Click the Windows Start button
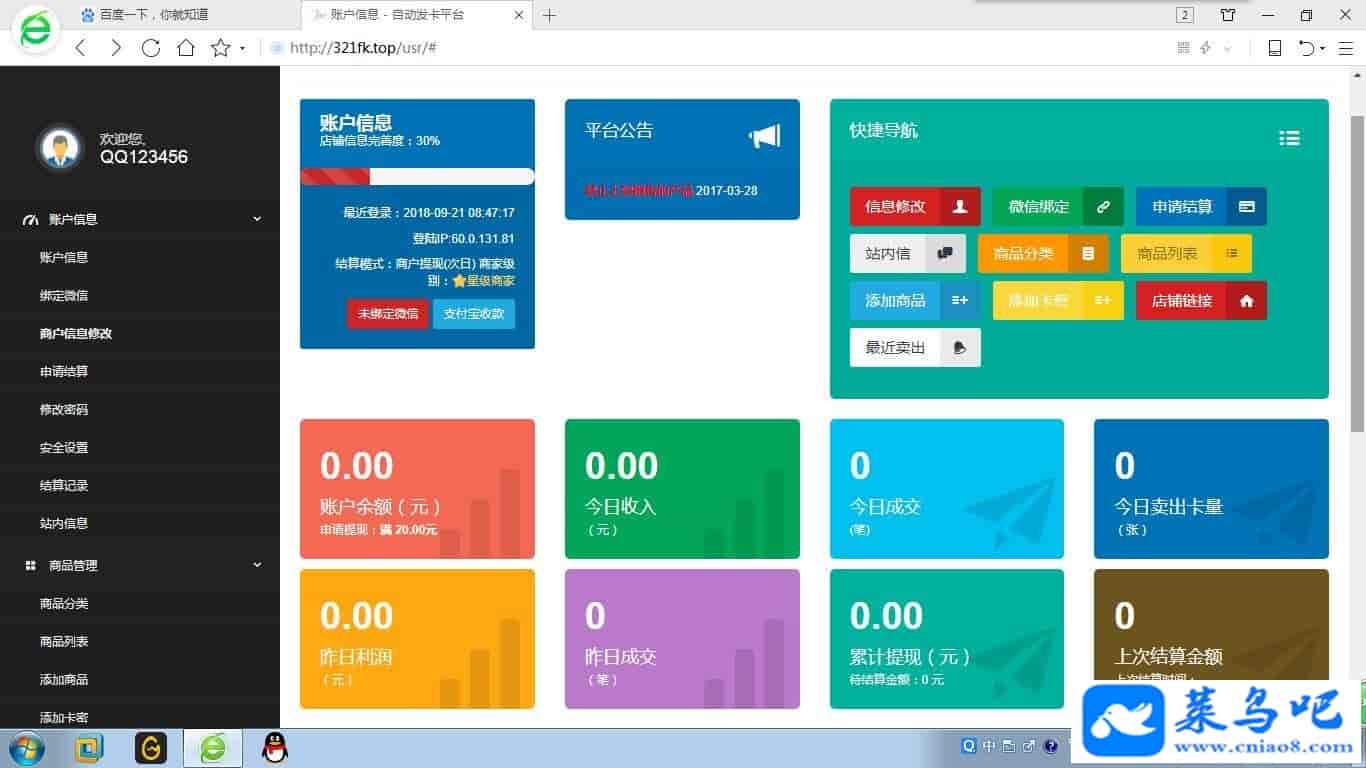Screen dimensions: 1366x768 click(26, 747)
